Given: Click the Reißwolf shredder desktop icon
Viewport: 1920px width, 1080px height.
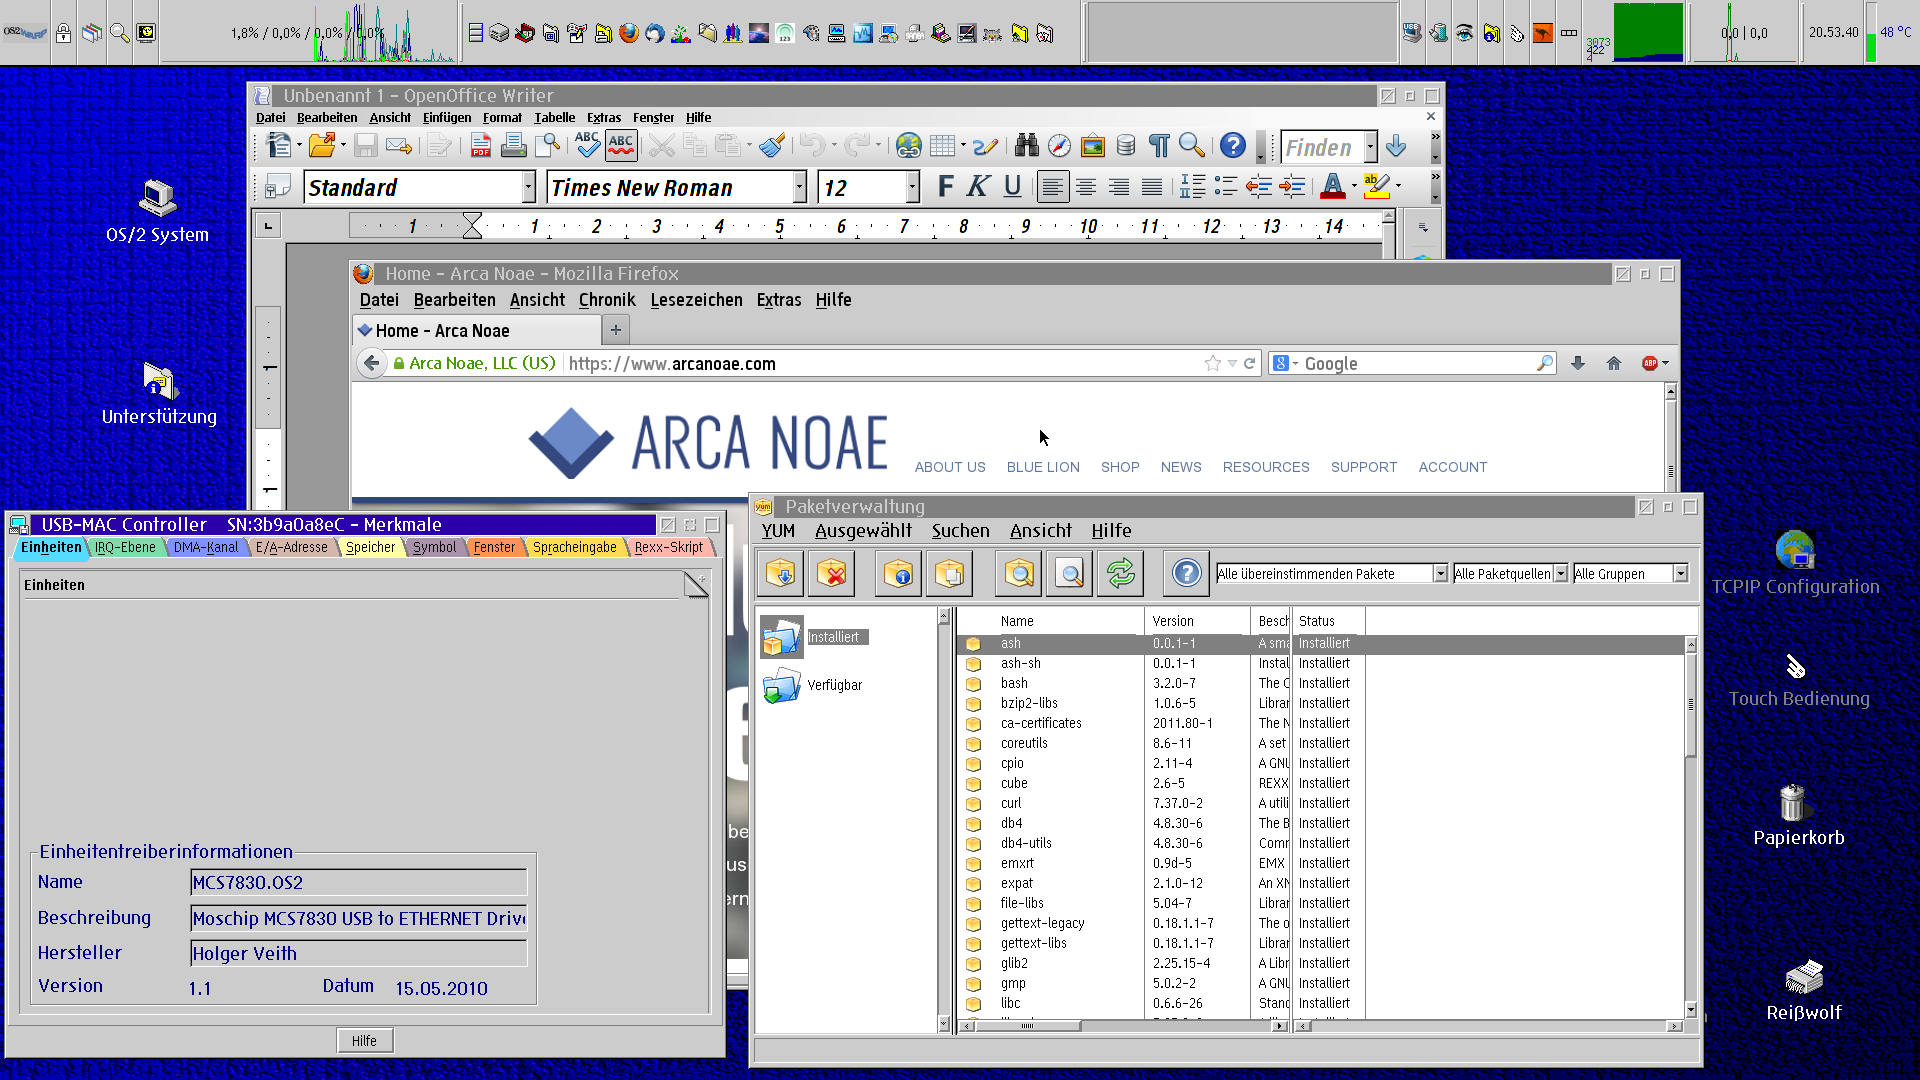Looking at the screenshot, I should [x=1803, y=991].
